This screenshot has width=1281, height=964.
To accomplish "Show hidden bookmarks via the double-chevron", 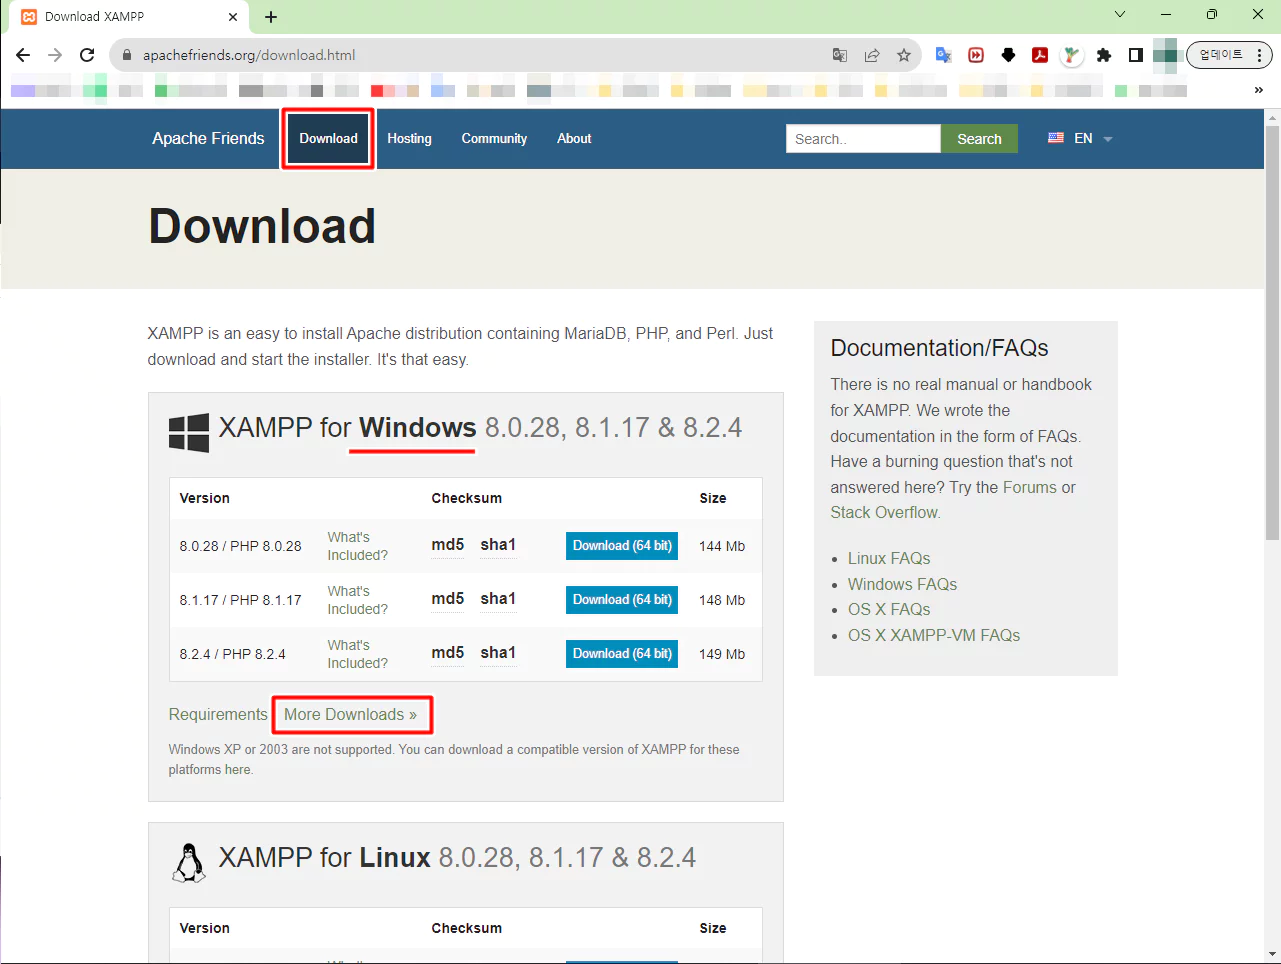I will (1259, 90).
